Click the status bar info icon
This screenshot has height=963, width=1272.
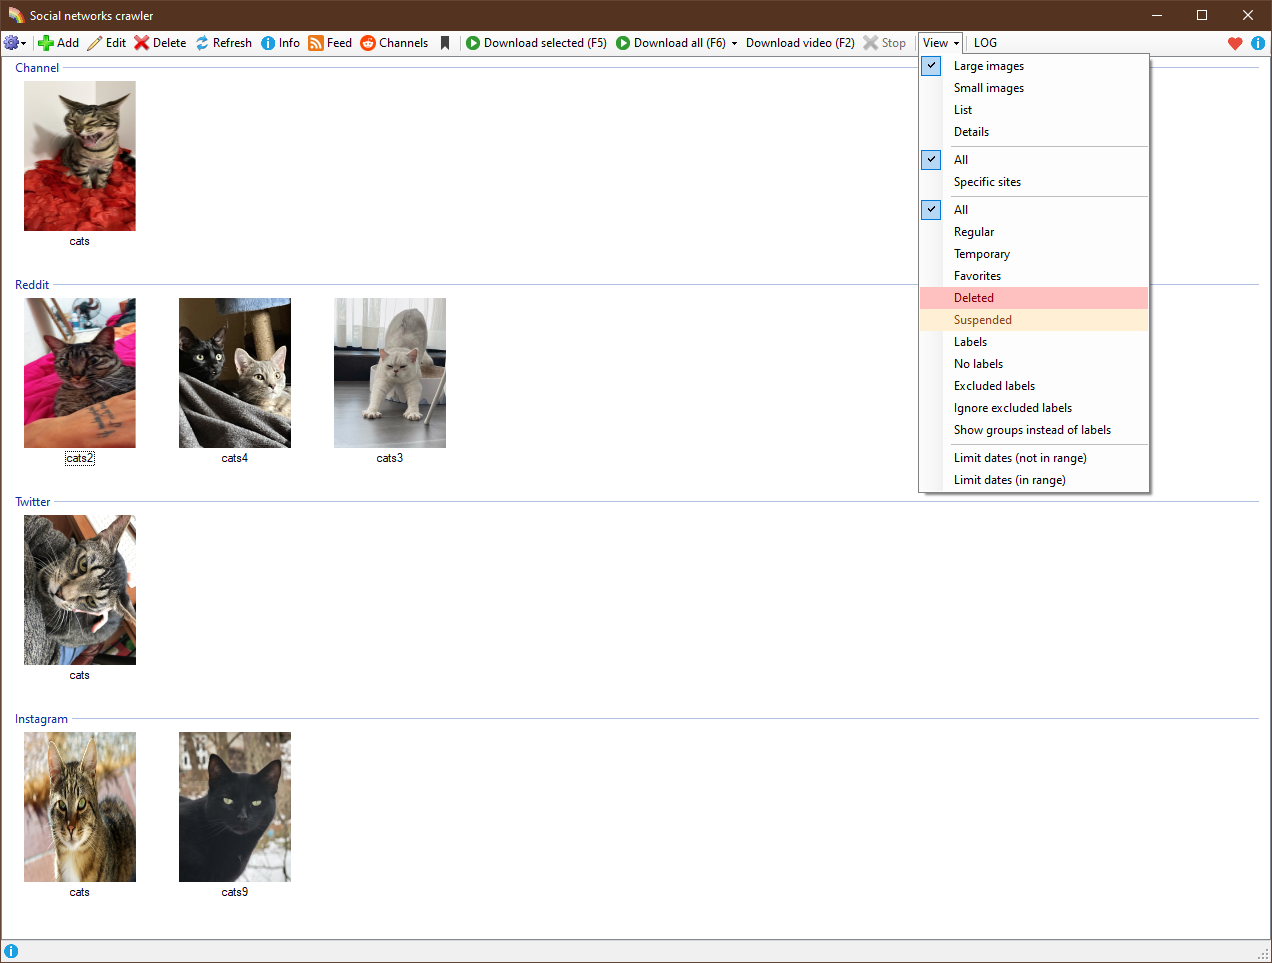coord(11,951)
